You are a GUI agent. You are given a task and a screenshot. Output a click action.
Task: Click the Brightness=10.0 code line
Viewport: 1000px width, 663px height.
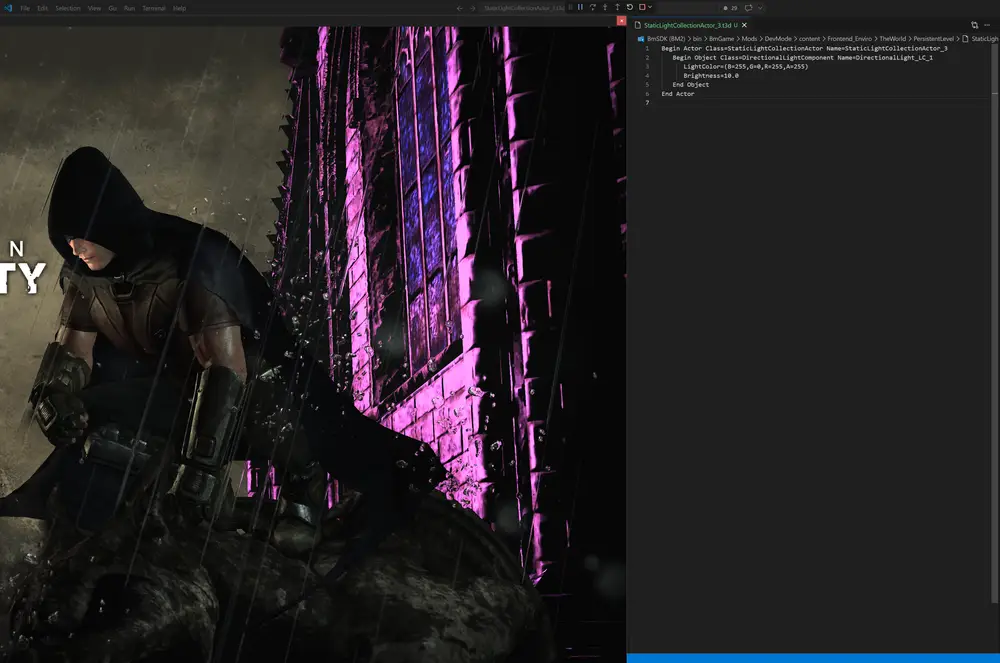tap(711, 75)
